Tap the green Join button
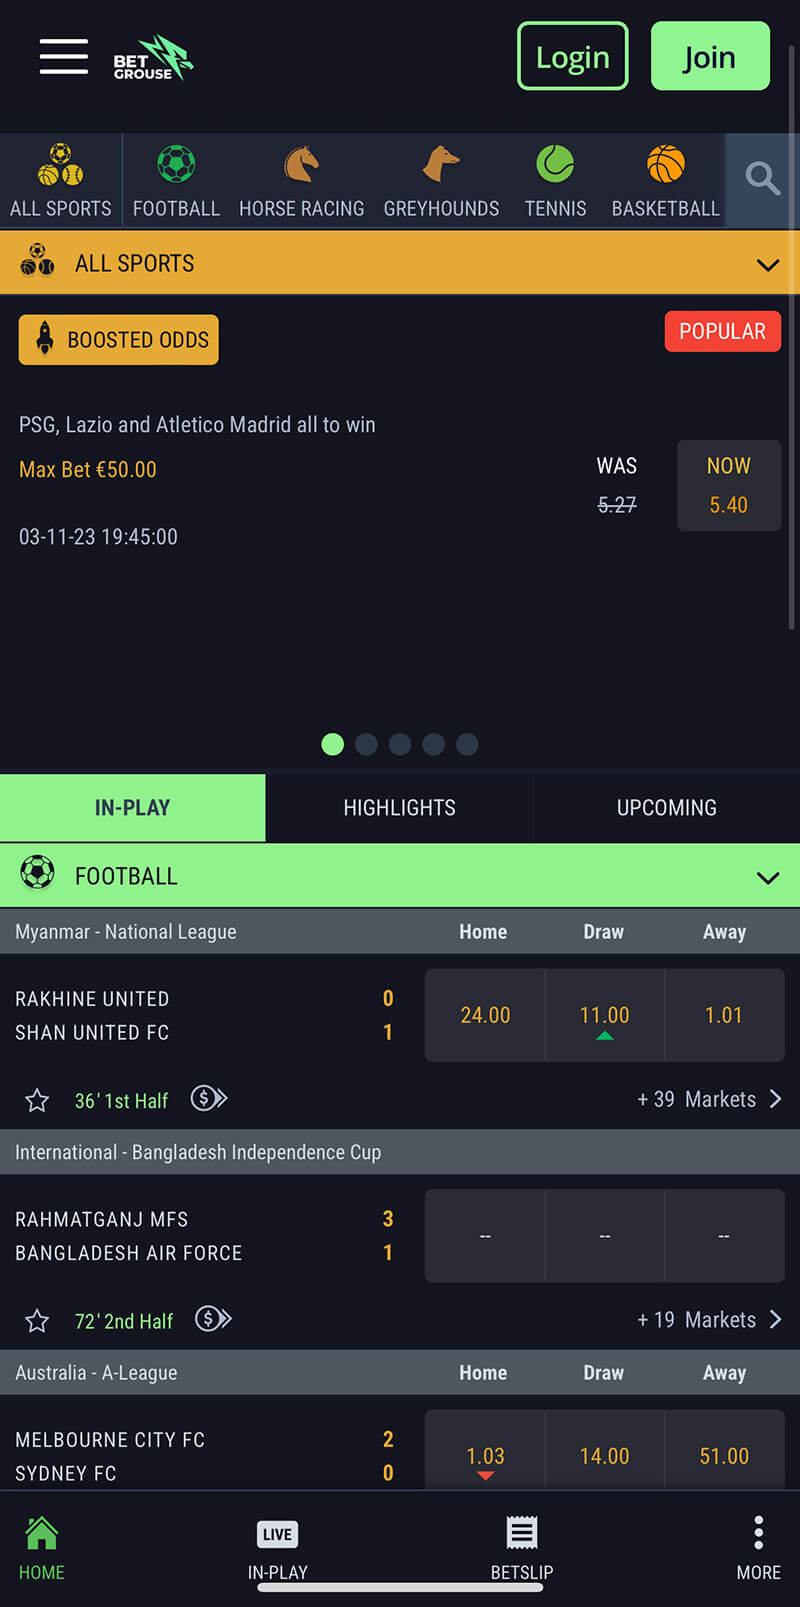 point(710,56)
